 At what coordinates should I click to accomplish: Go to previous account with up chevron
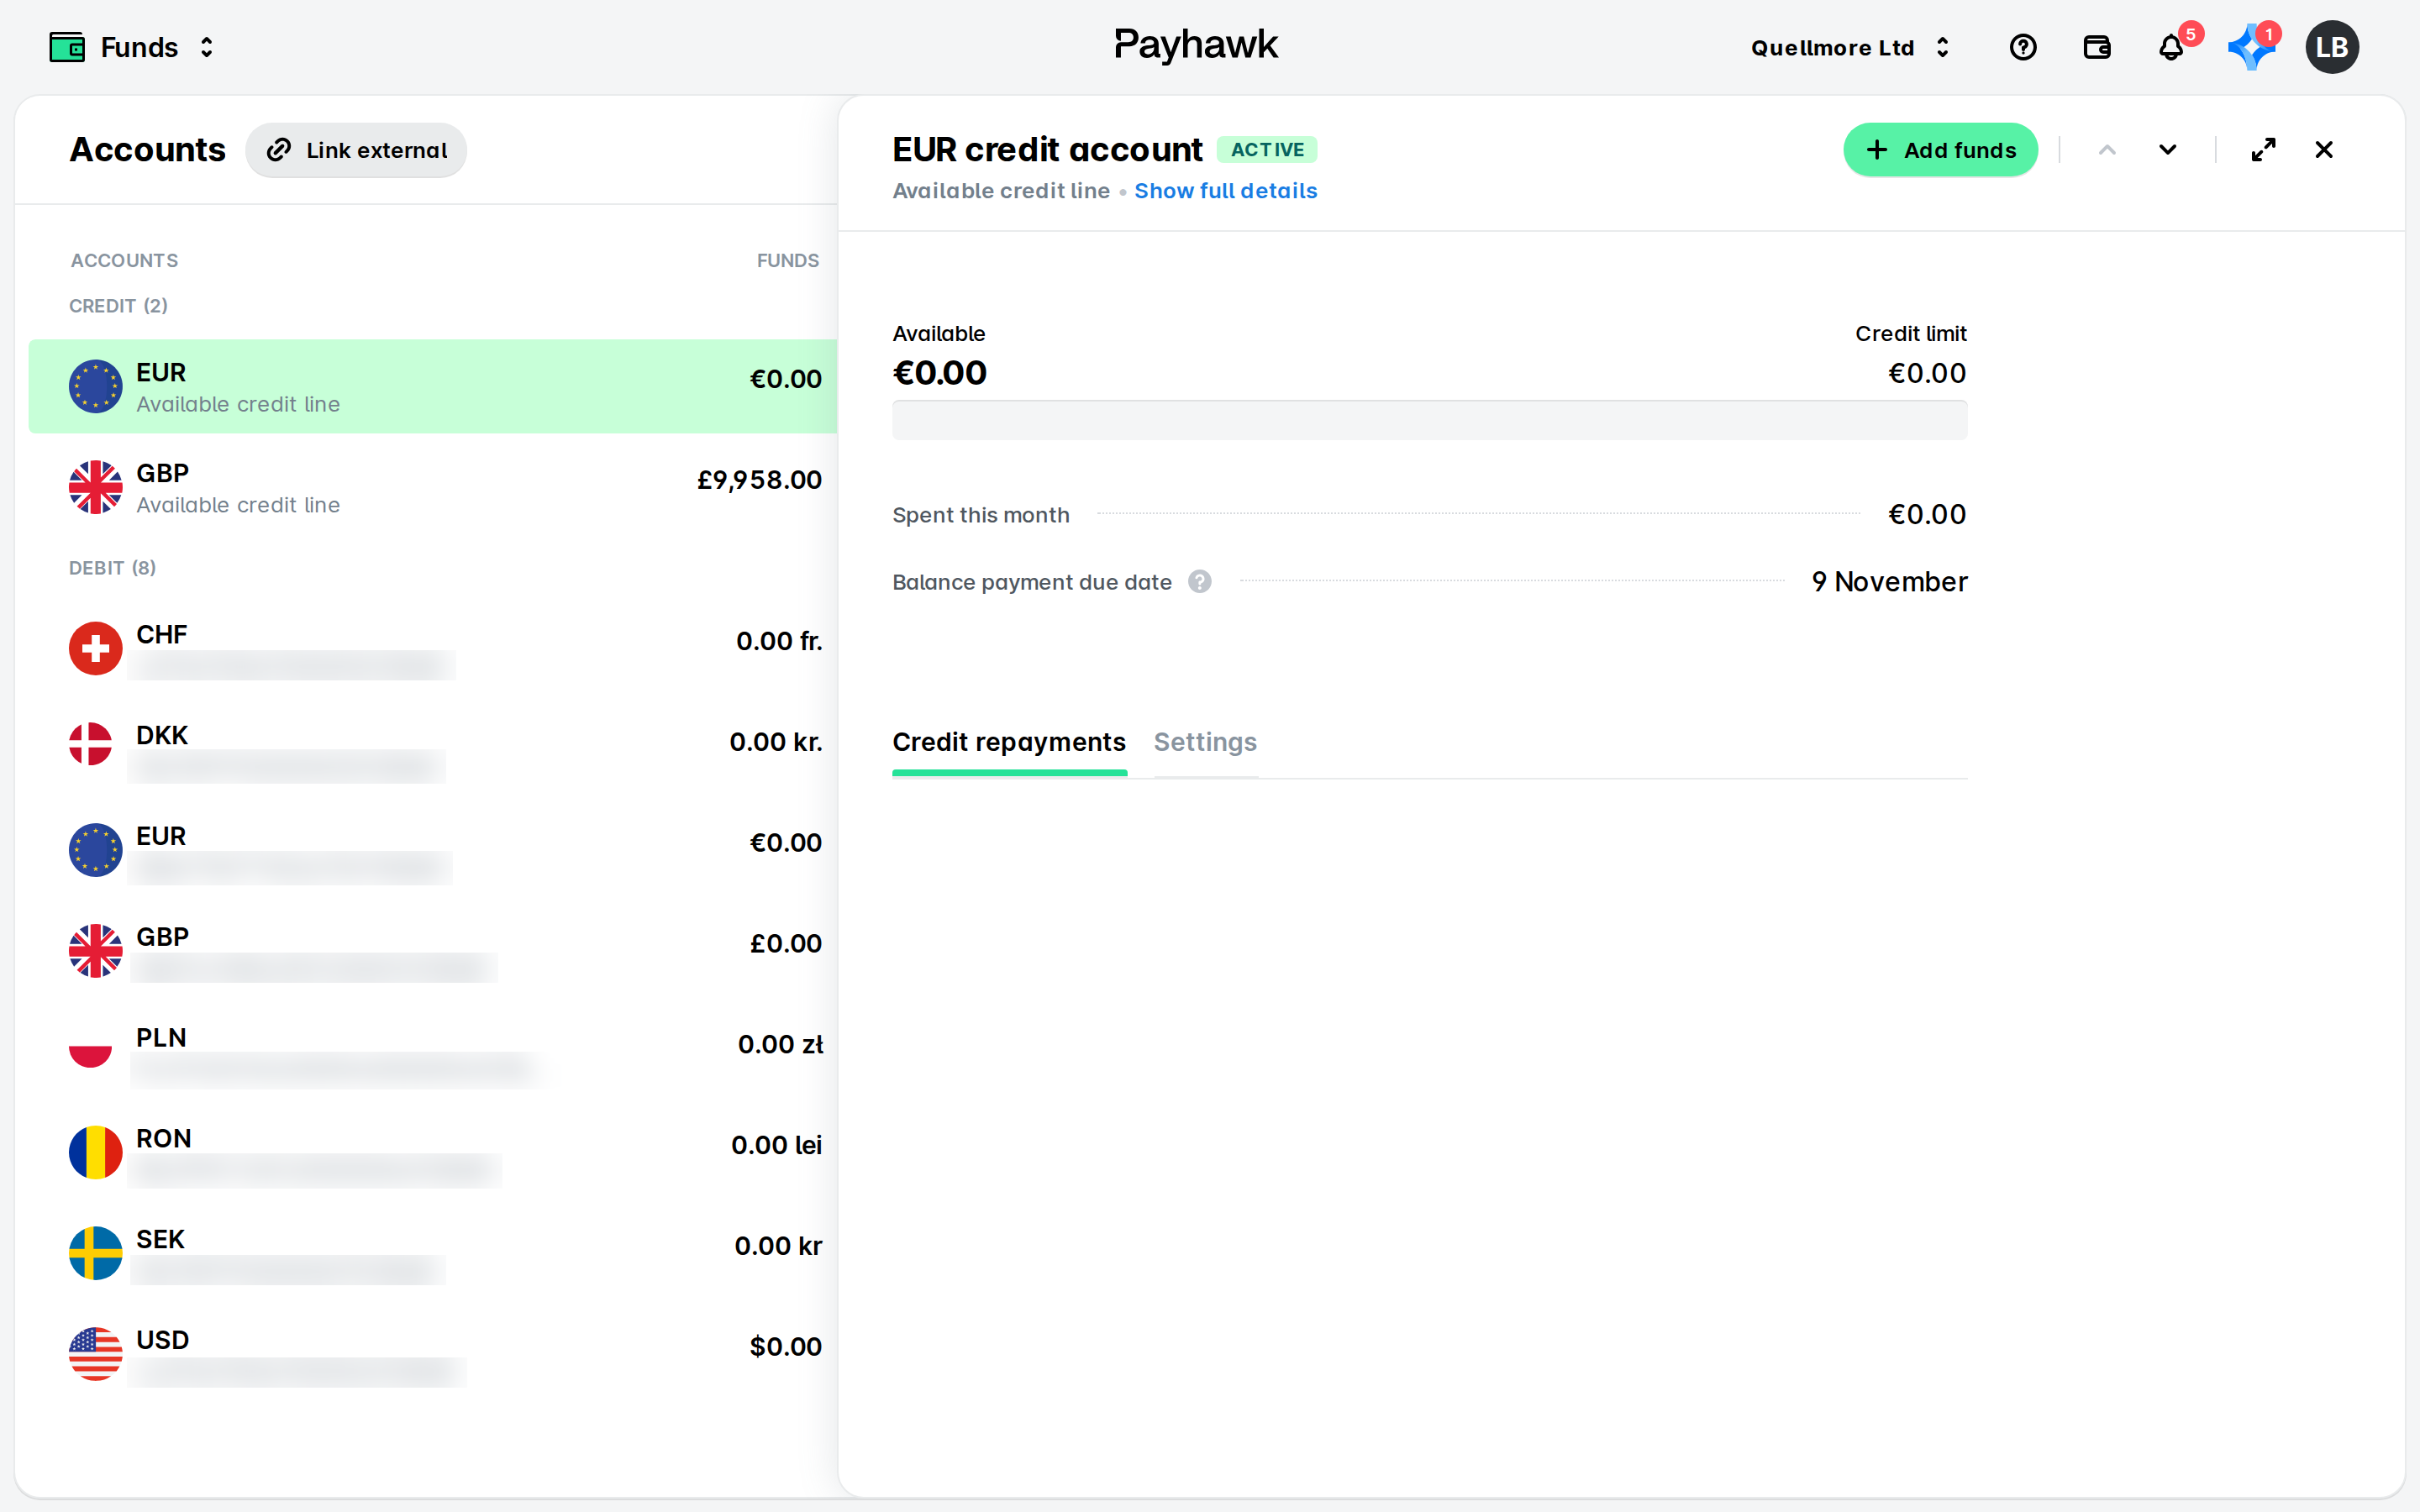point(2107,150)
